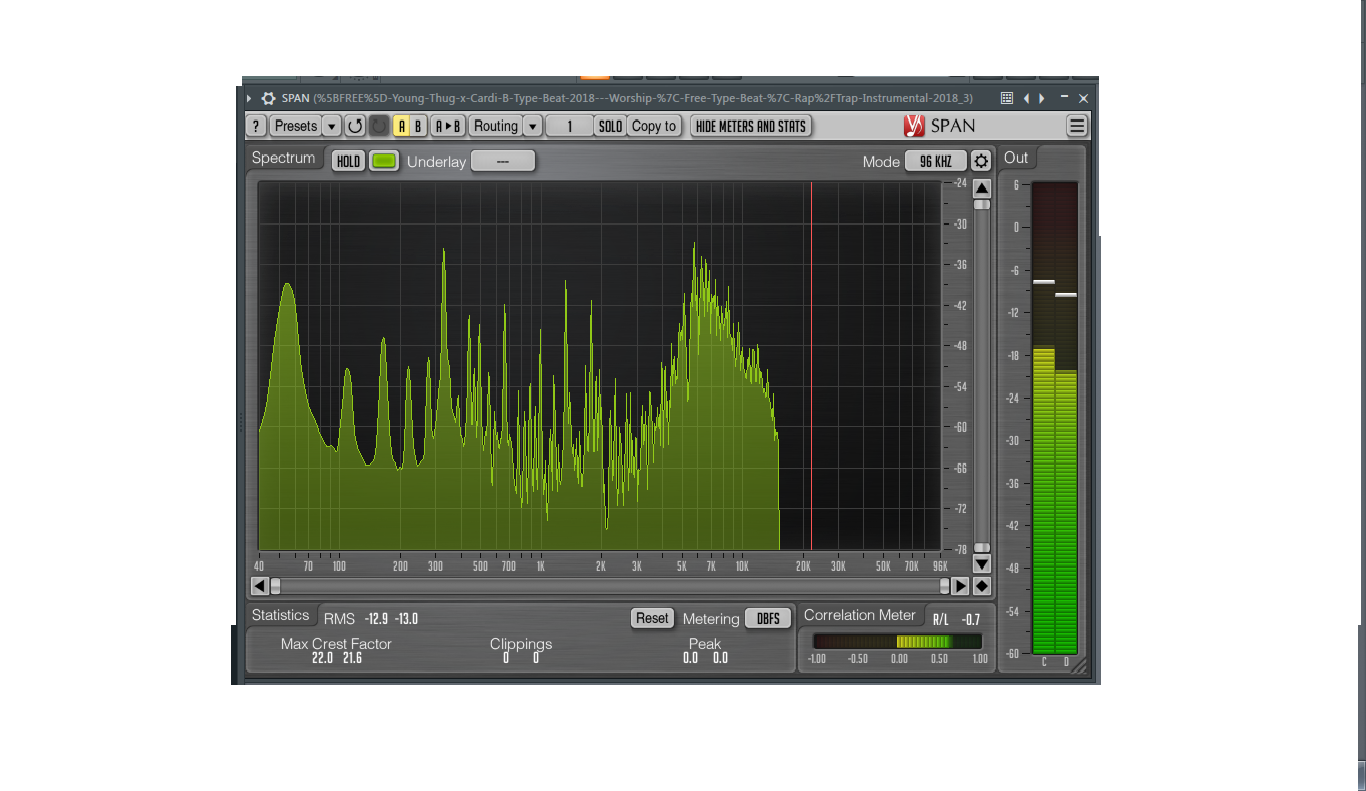Redo the parameter change

379,126
